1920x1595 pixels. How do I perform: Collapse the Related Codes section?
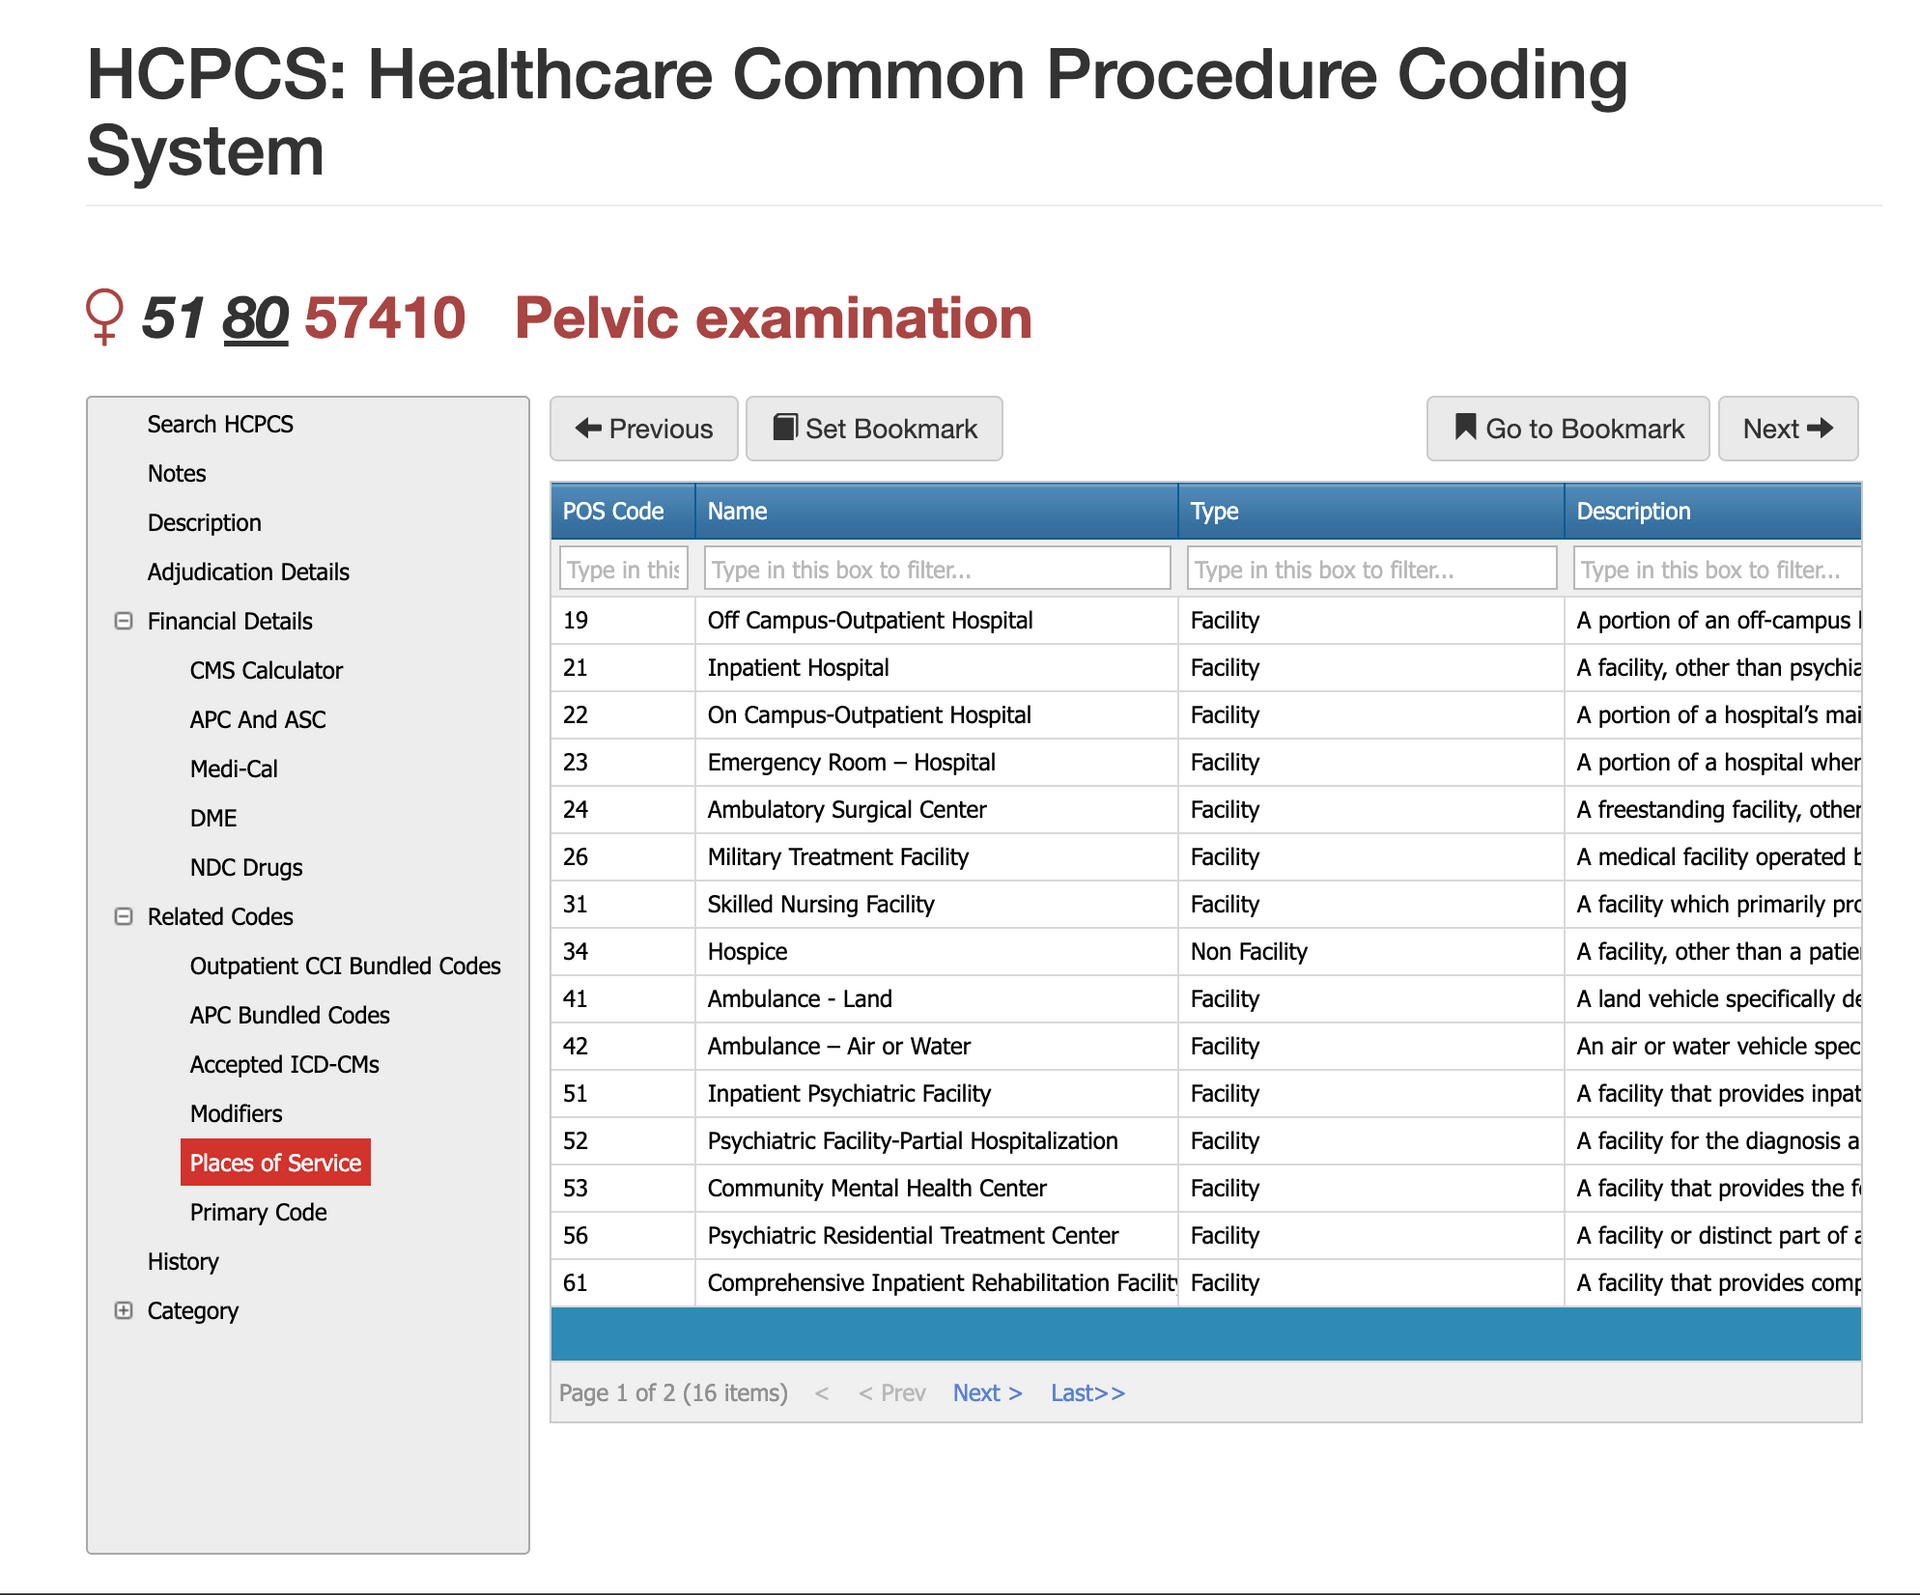click(x=123, y=916)
